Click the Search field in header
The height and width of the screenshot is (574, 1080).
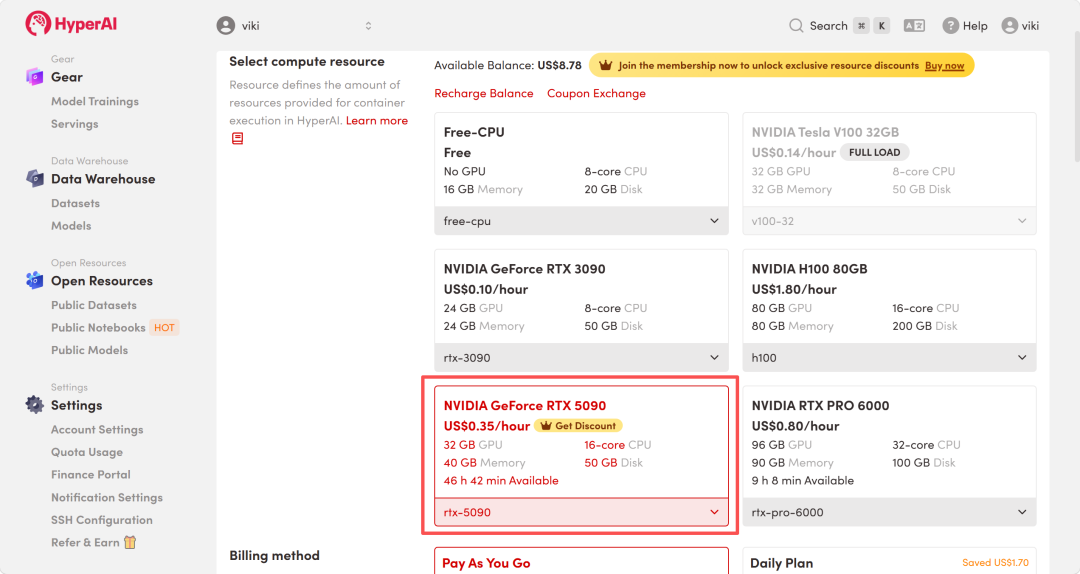coord(839,25)
